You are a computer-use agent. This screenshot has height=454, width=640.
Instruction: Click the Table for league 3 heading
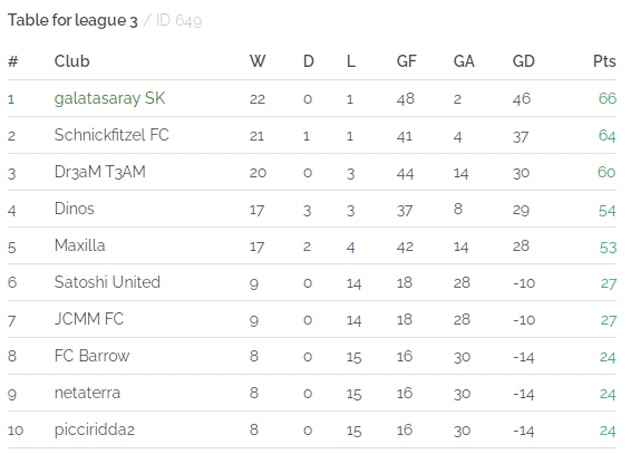(x=73, y=20)
